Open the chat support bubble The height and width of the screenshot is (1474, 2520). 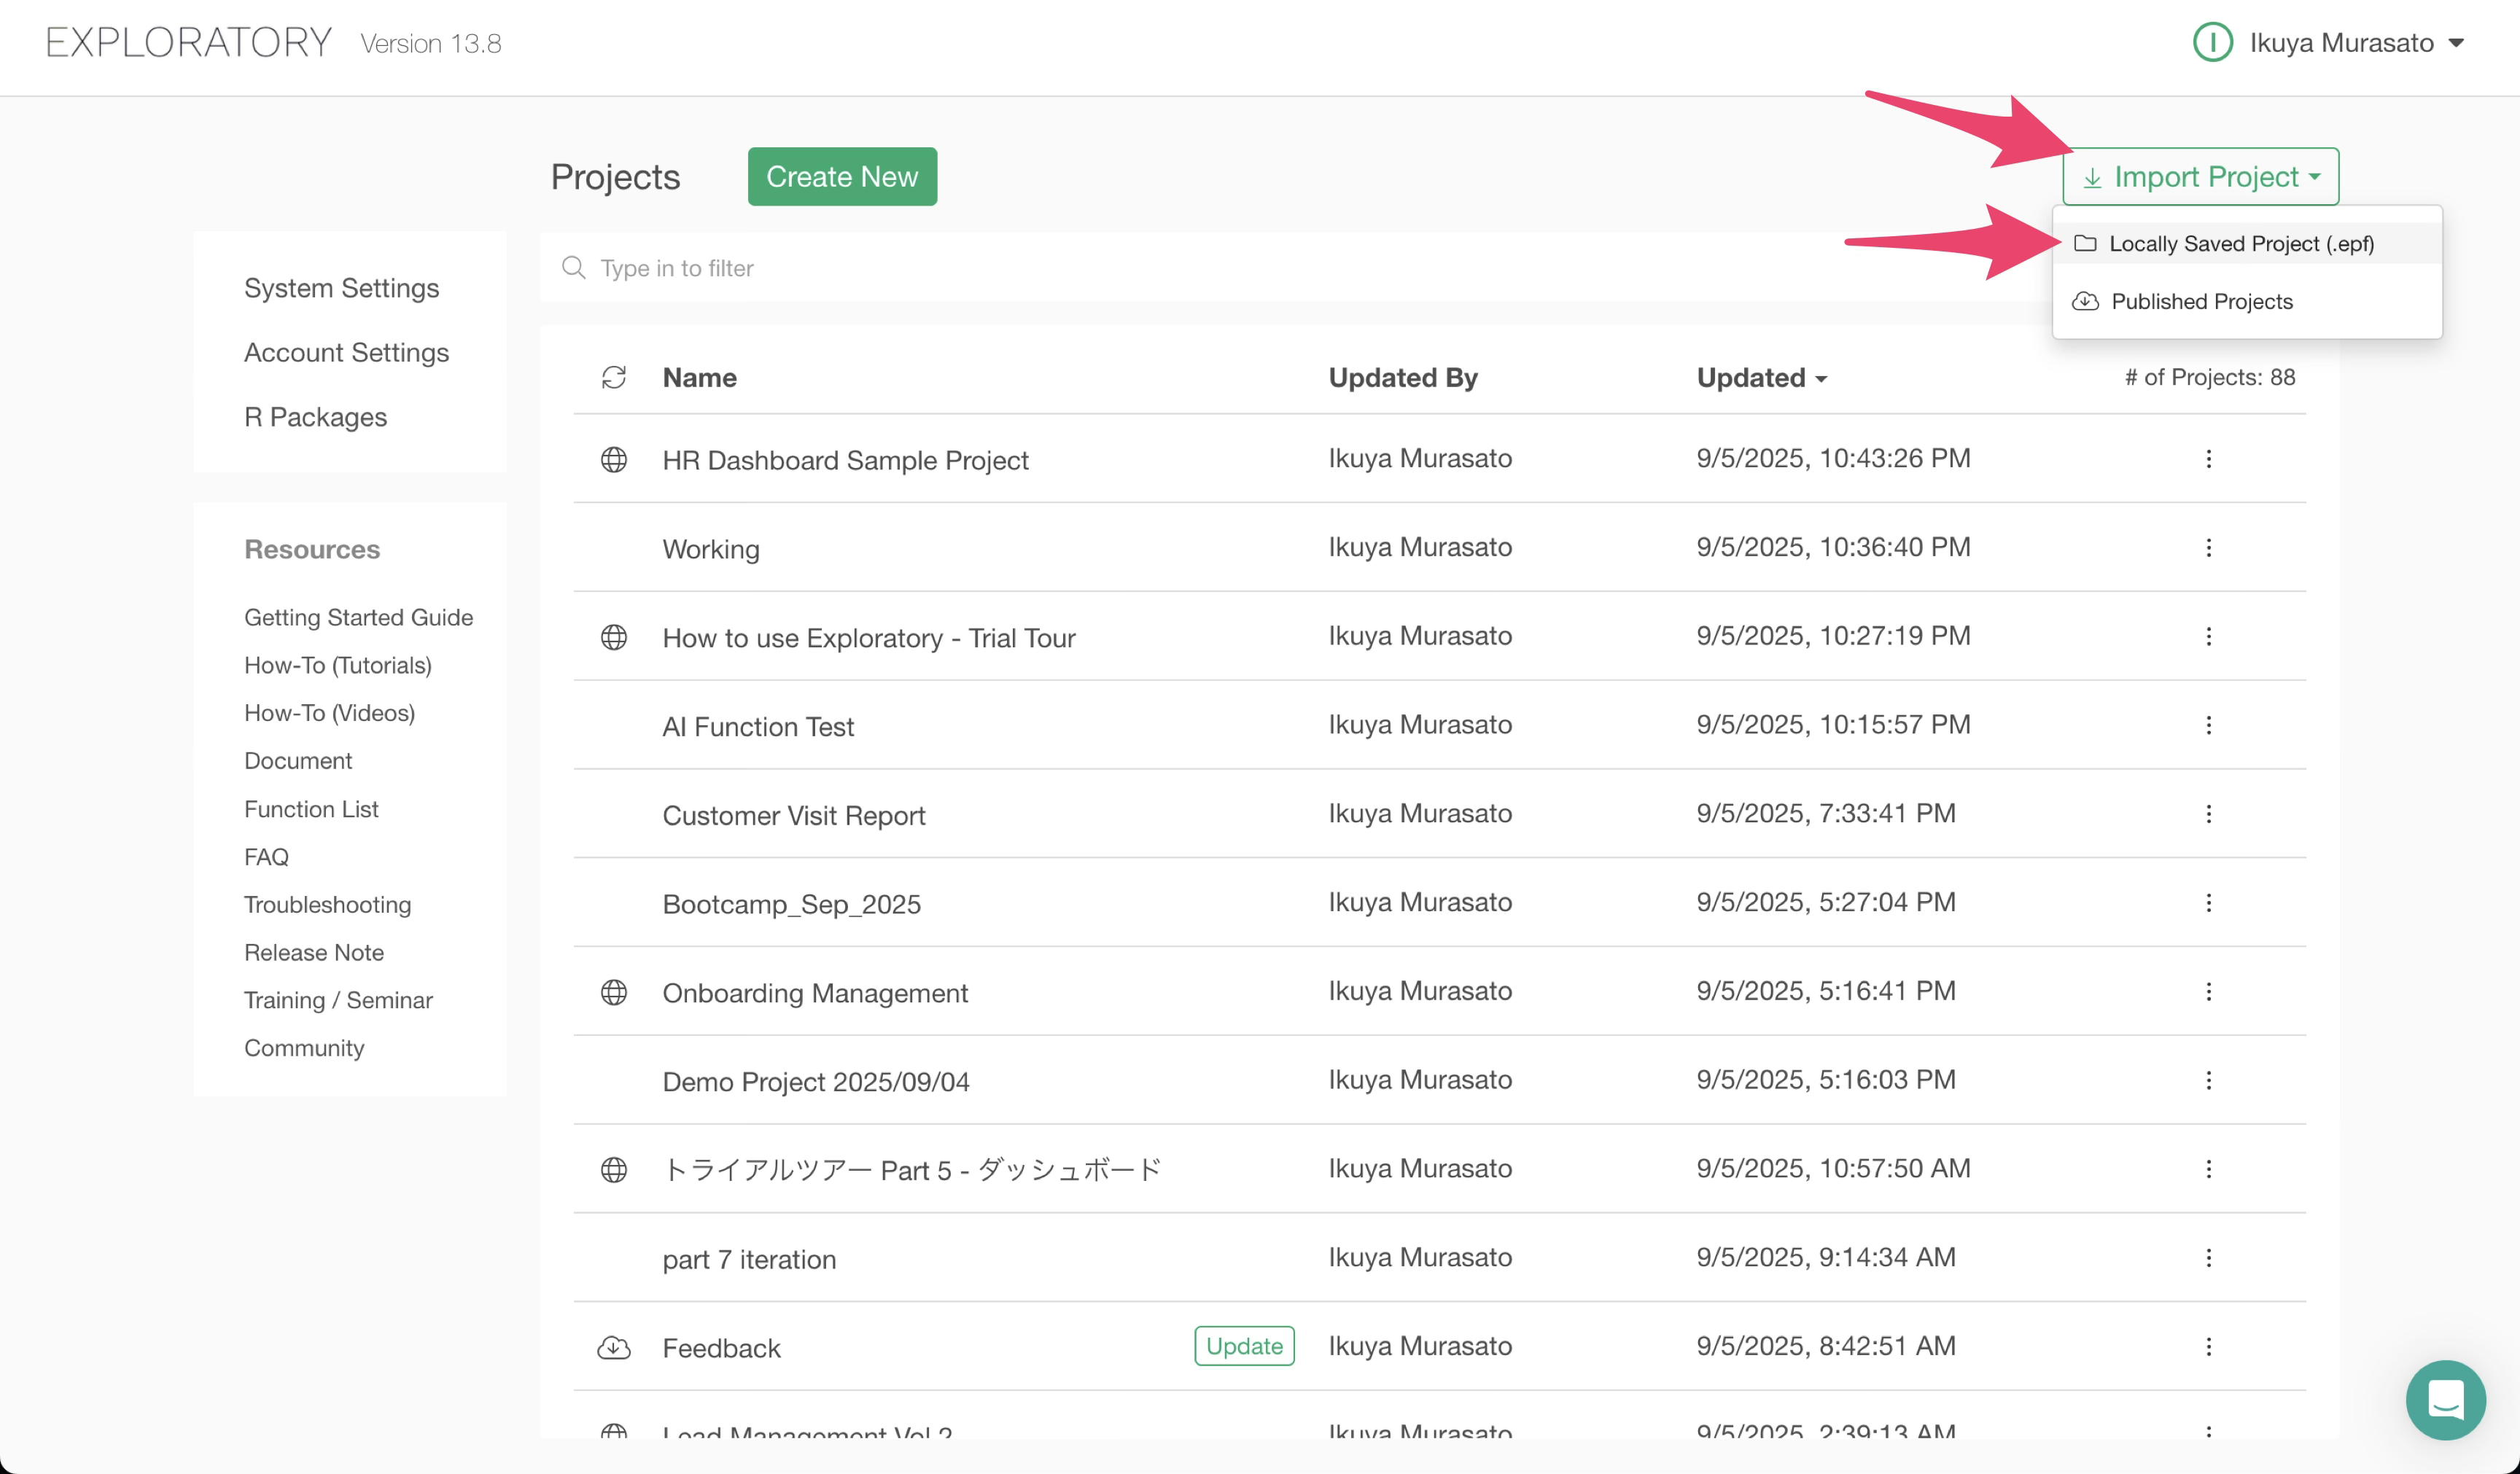(x=2446, y=1399)
